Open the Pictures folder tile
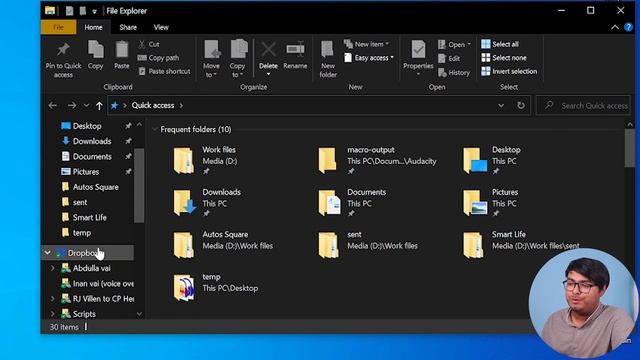 pyautogui.click(x=491, y=203)
